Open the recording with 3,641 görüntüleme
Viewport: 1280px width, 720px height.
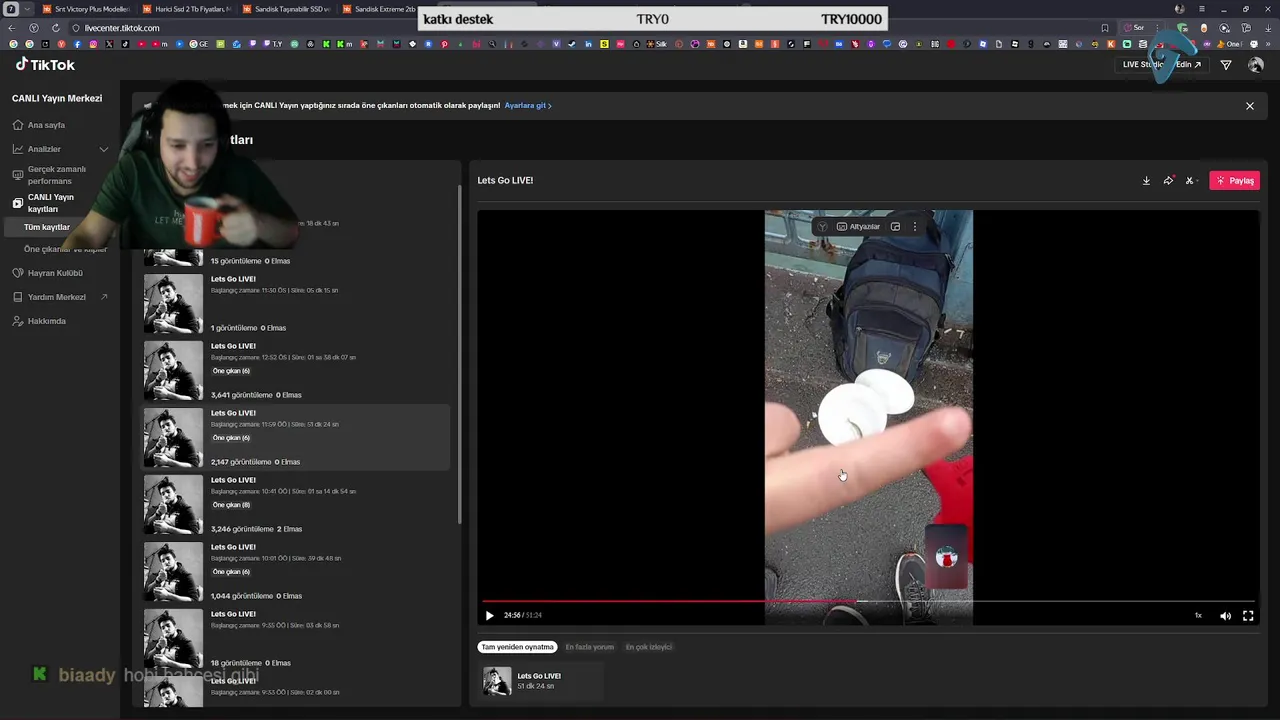pyautogui.click(x=296, y=371)
